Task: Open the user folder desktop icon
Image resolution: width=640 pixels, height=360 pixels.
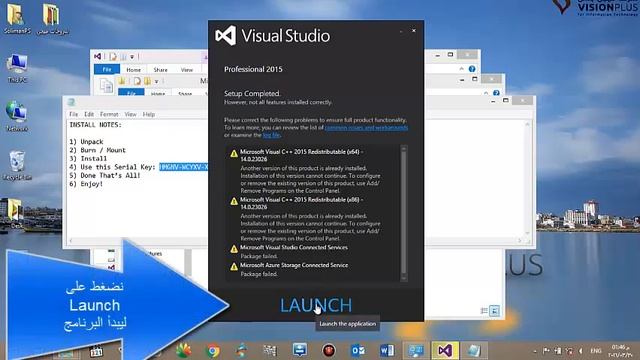Action: click(x=17, y=18)
